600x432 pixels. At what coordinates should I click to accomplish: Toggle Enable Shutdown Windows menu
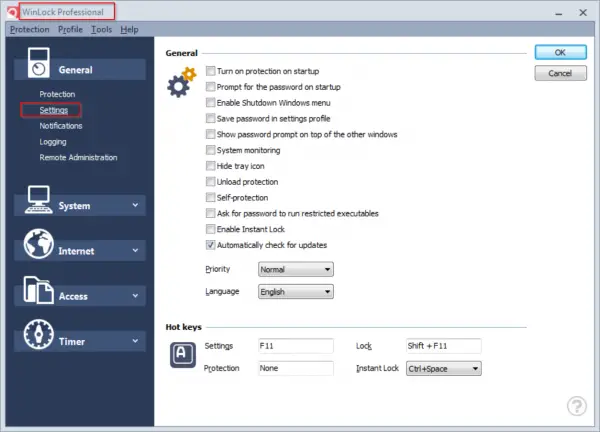pos(210,103)
